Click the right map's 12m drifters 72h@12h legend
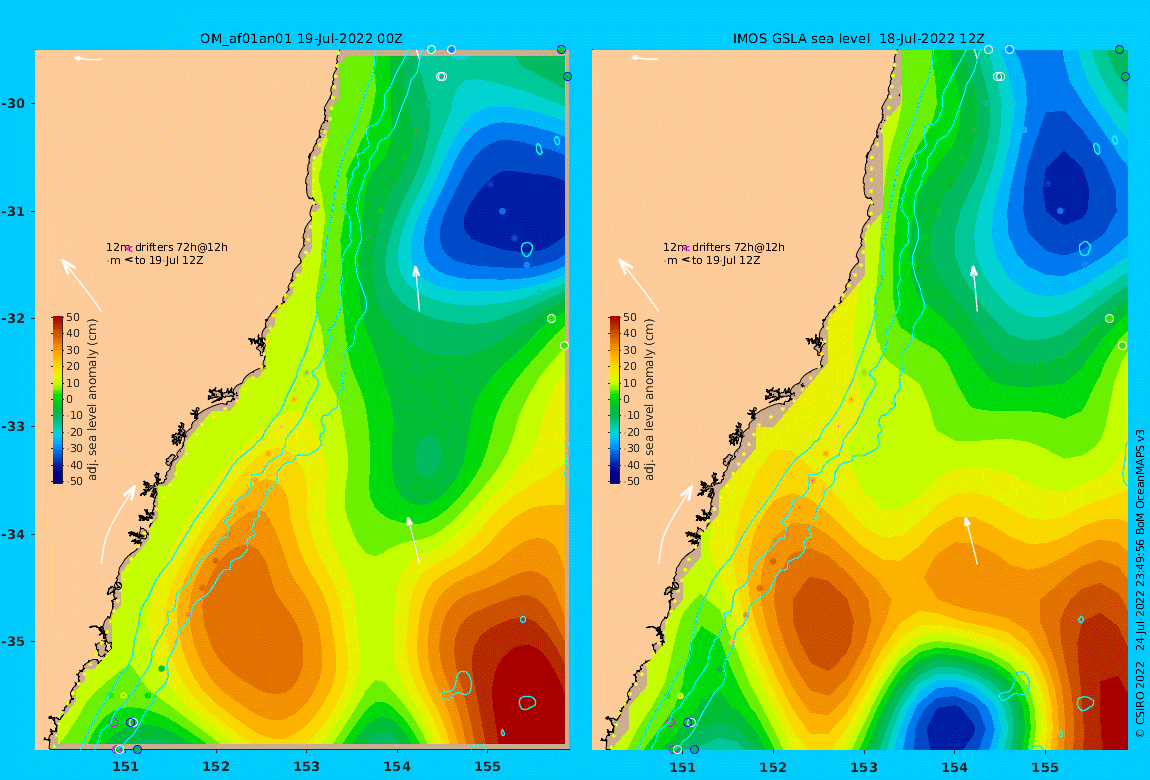The image size is (1150, 780). click(x=724, y=247)
